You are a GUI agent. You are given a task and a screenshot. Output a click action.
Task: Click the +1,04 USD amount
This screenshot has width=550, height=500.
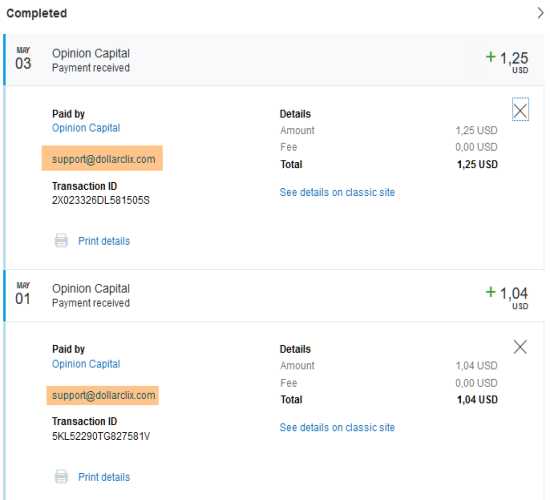click(x=507, y=297)
